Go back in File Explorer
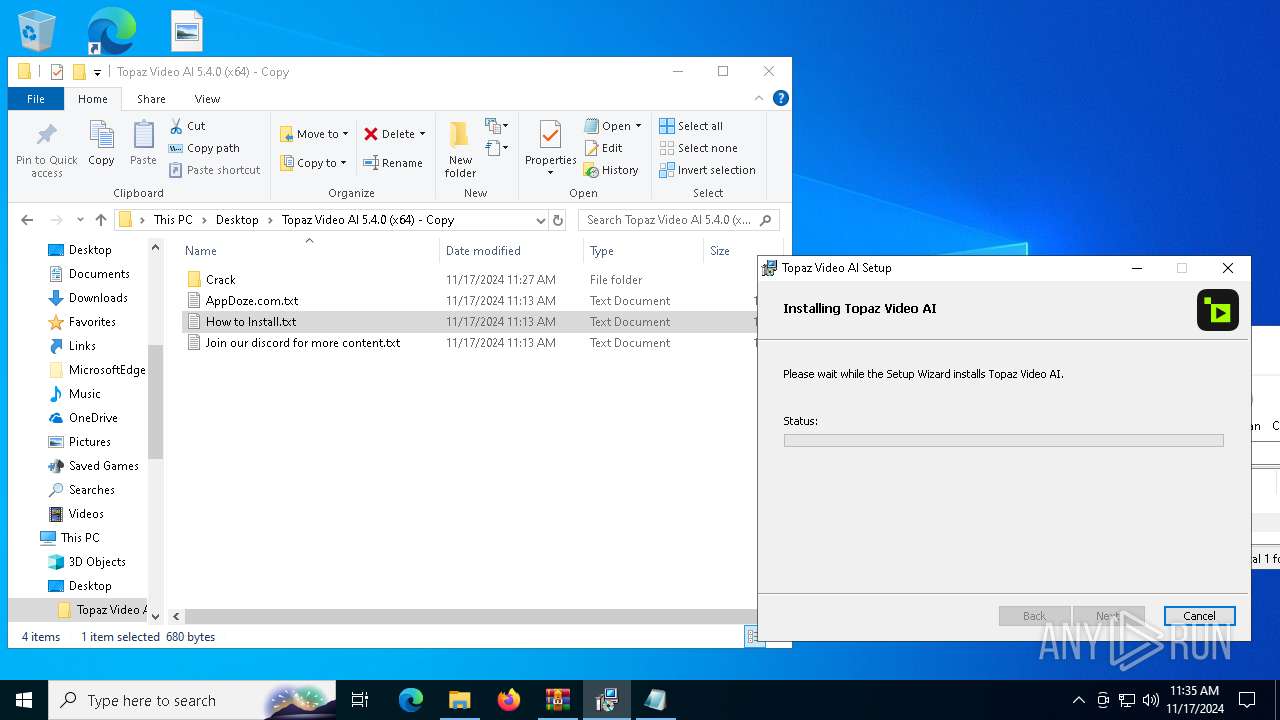This screenshot has height=720, width=1280. (27, 220)
